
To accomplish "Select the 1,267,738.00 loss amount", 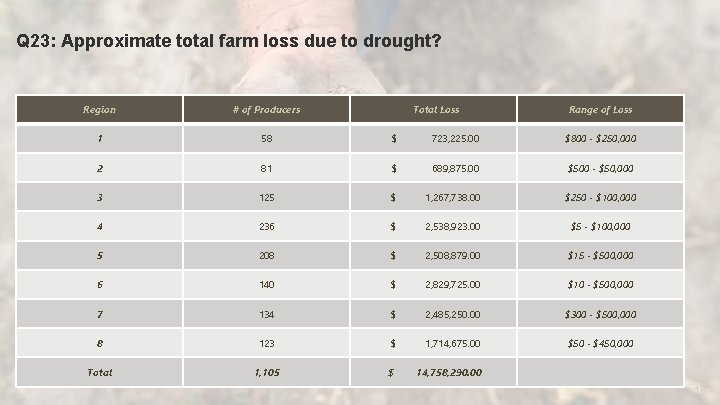I will [x=452, y=198].
